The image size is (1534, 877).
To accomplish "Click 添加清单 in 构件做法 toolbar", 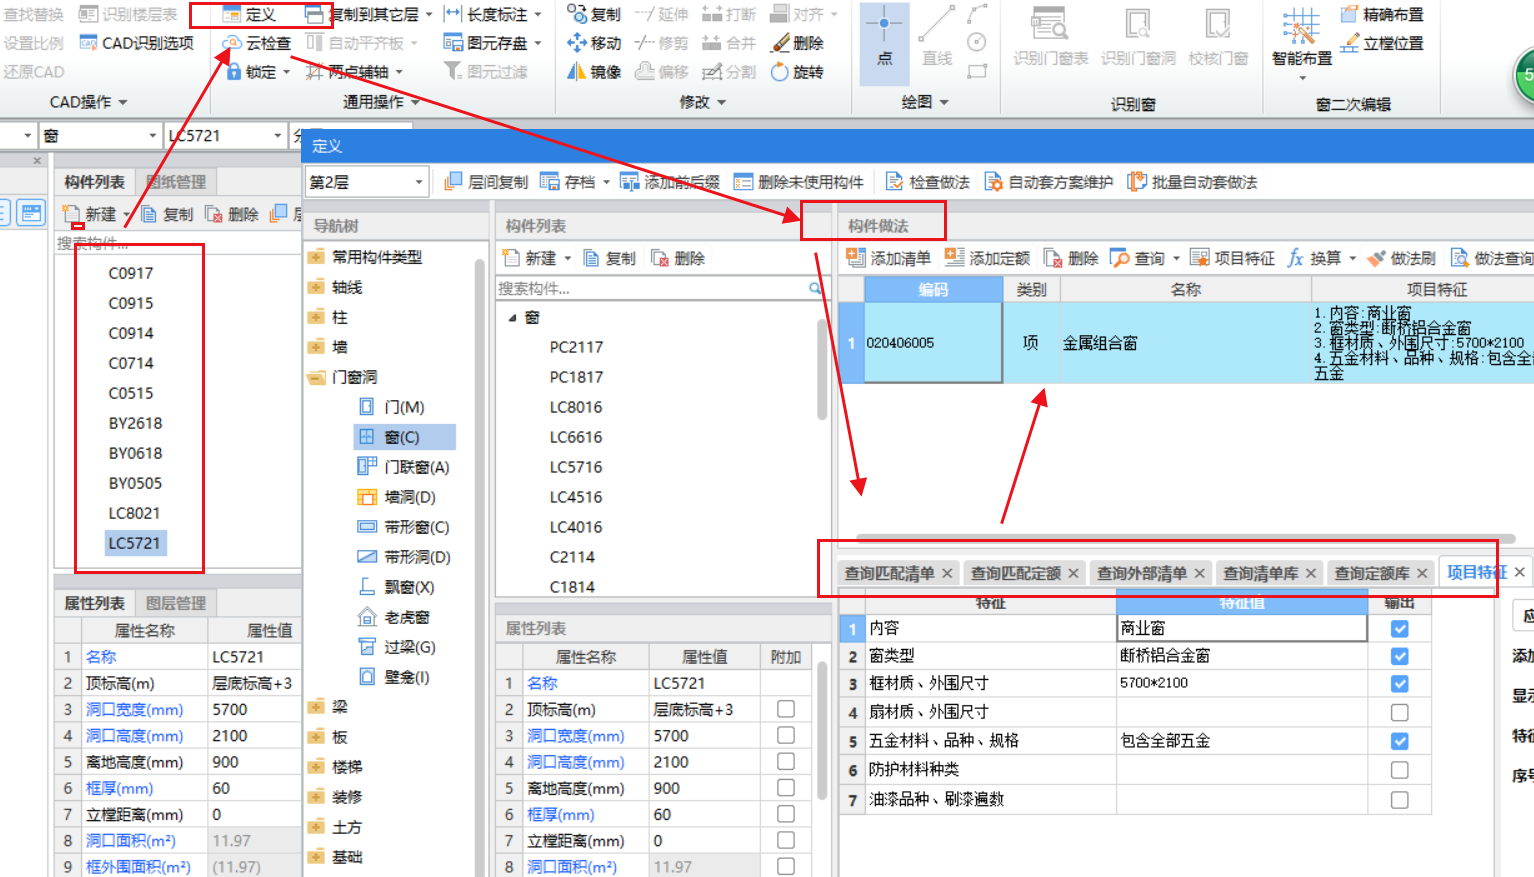I will click(x=888, y=258).
